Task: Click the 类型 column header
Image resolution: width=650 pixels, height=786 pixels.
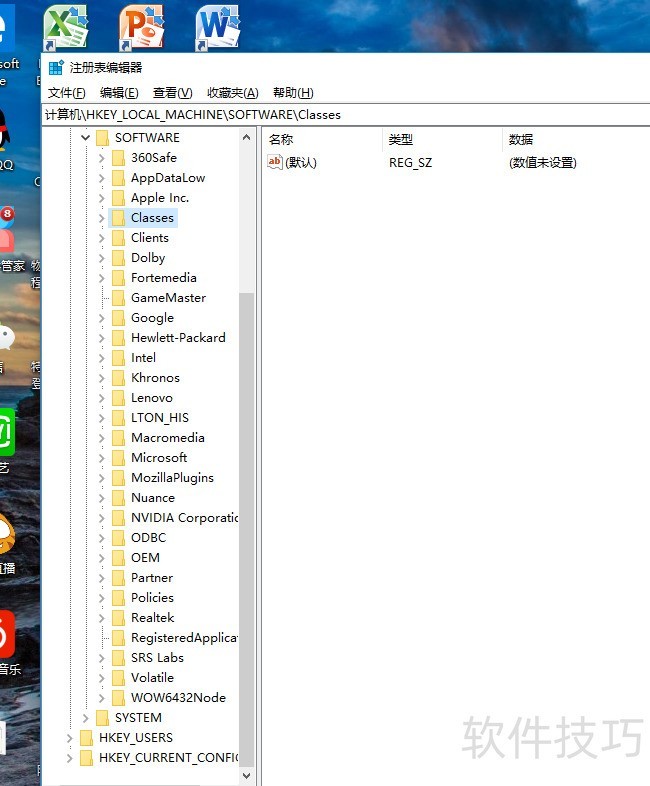Action: tap(443, 139)
